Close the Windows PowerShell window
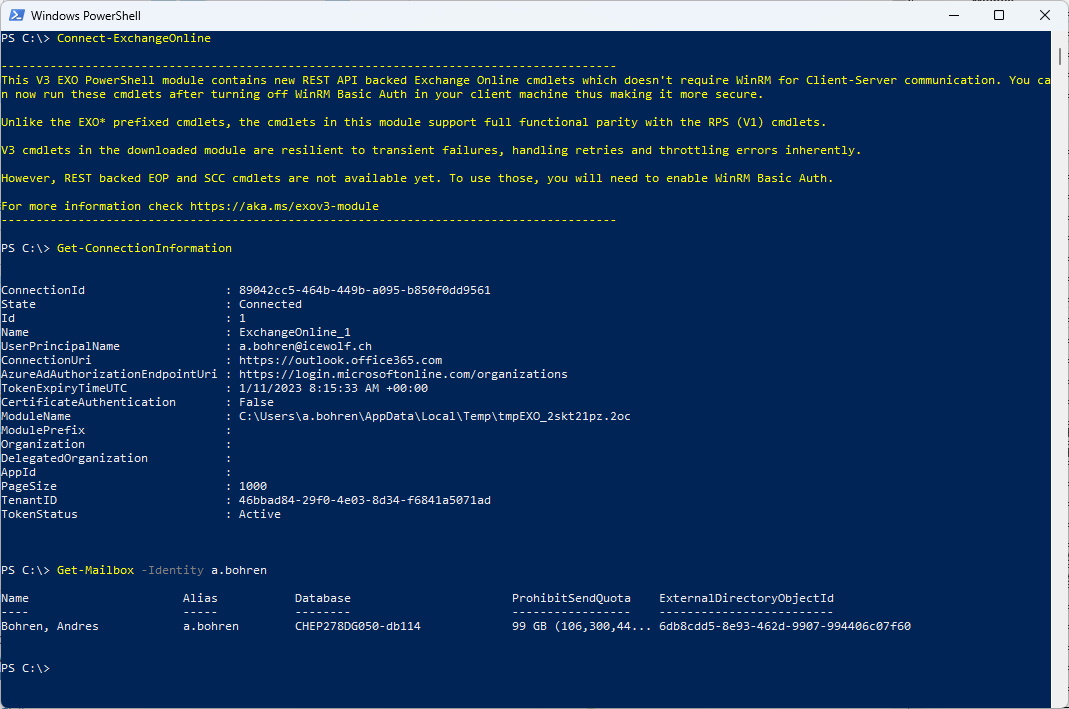1069x709 pixels. pyautogui.click(x=1044, y=15)
